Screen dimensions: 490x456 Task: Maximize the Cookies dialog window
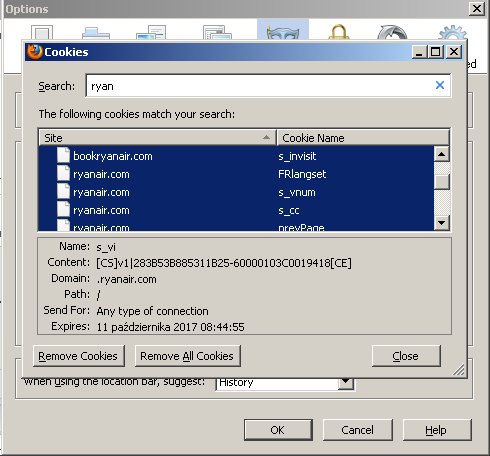coord(435,52)
